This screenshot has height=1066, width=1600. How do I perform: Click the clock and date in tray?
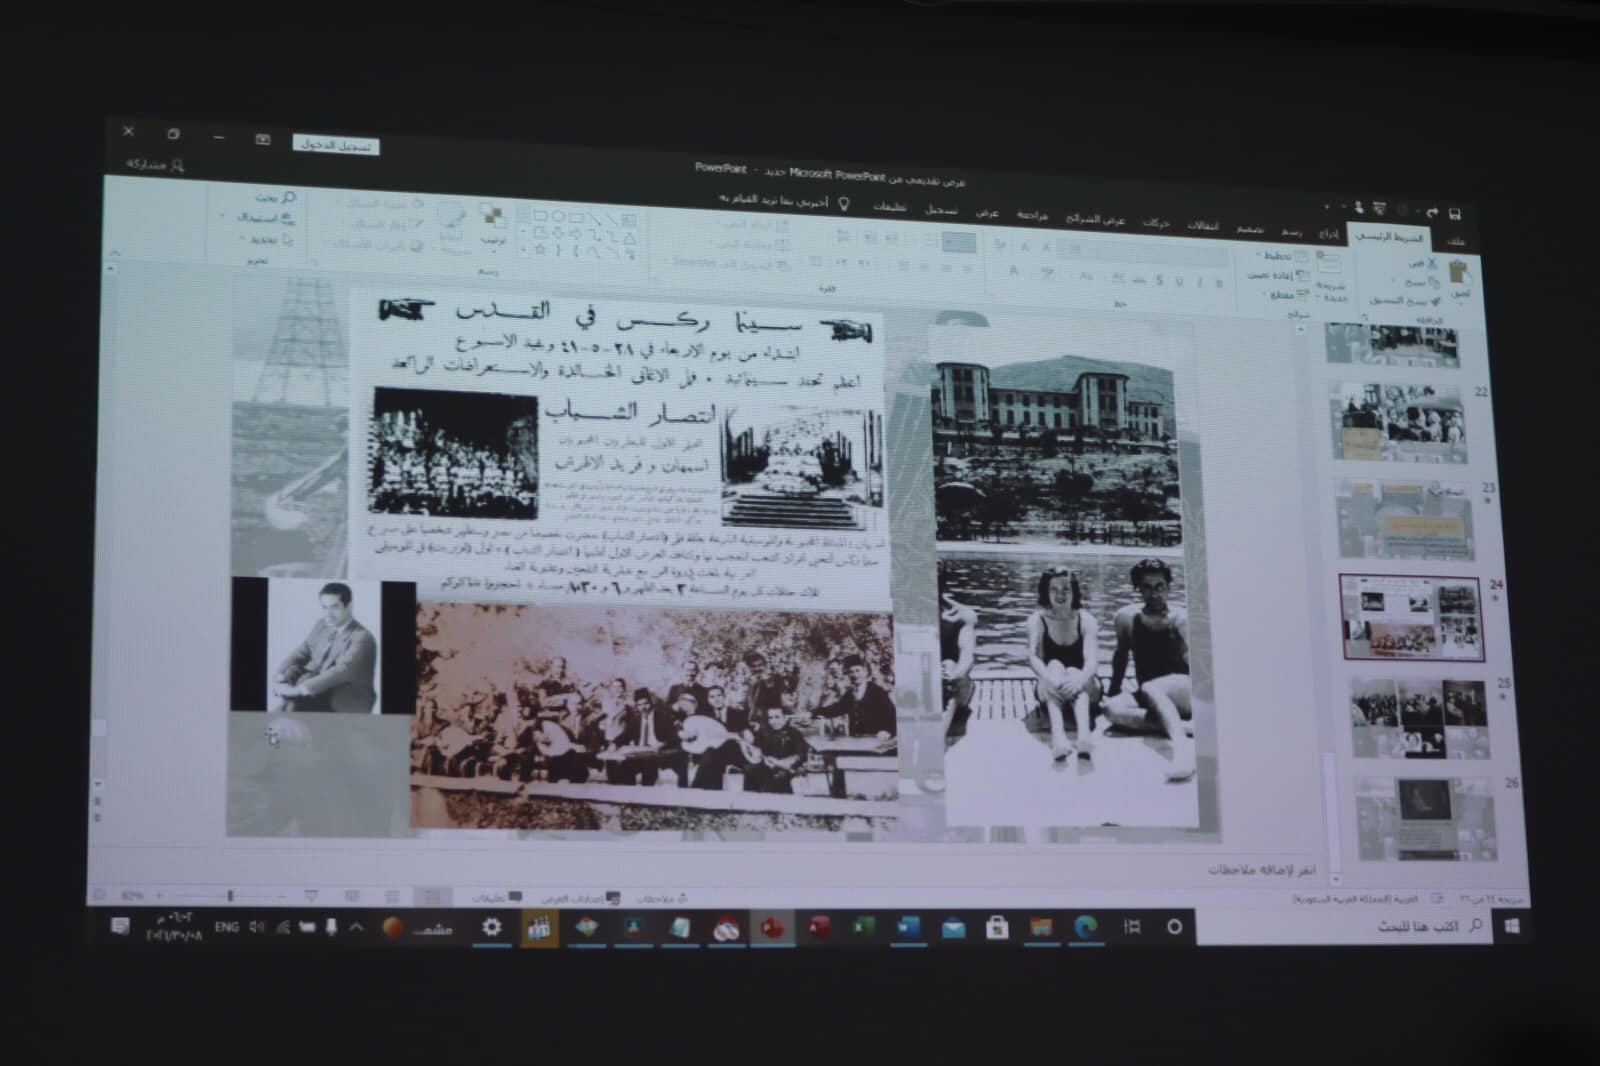(174, 926)
